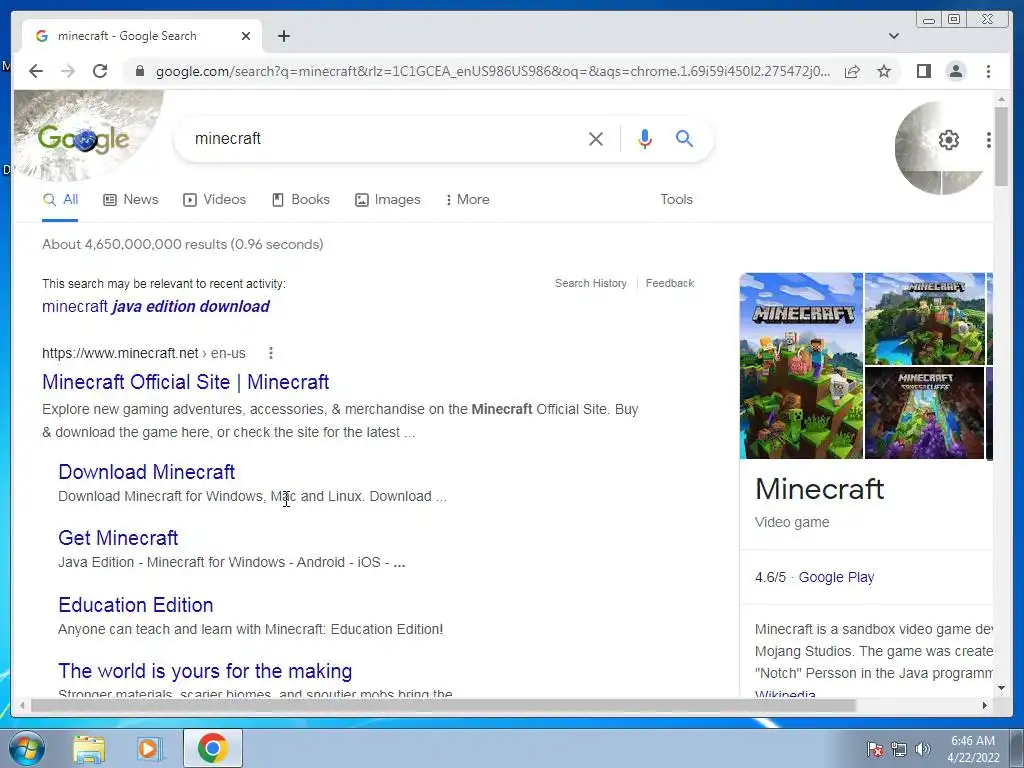Switch to the News tab

131,200
